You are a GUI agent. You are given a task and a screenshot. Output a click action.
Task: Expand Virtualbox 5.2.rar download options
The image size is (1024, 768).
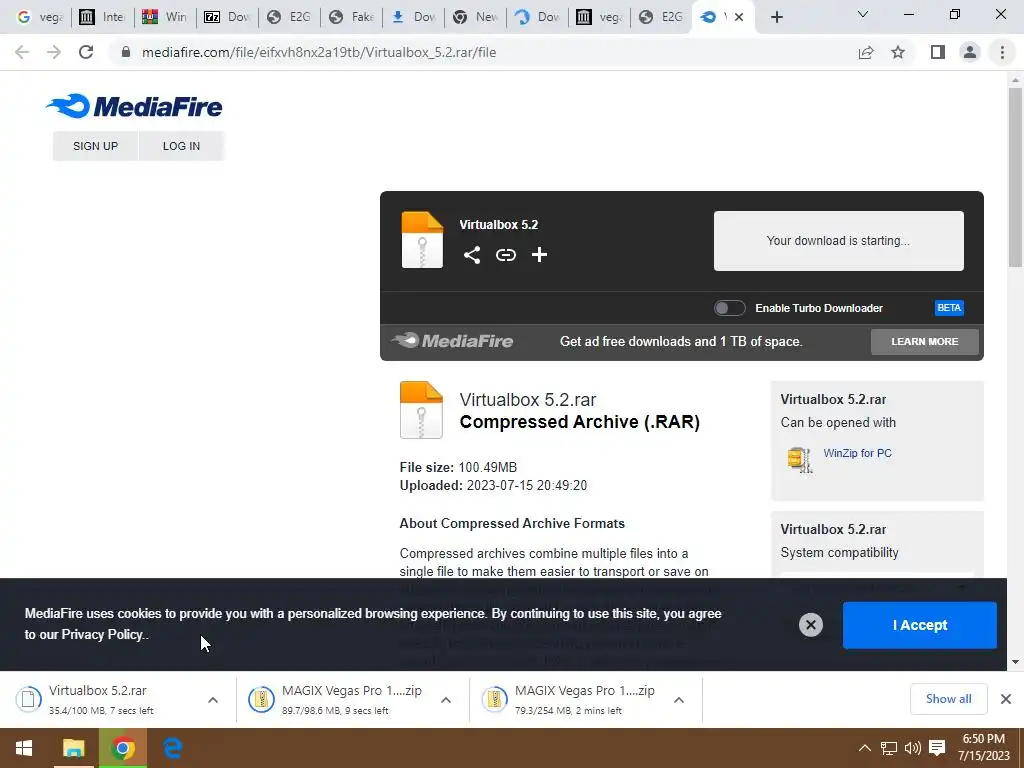click(213, 700)
